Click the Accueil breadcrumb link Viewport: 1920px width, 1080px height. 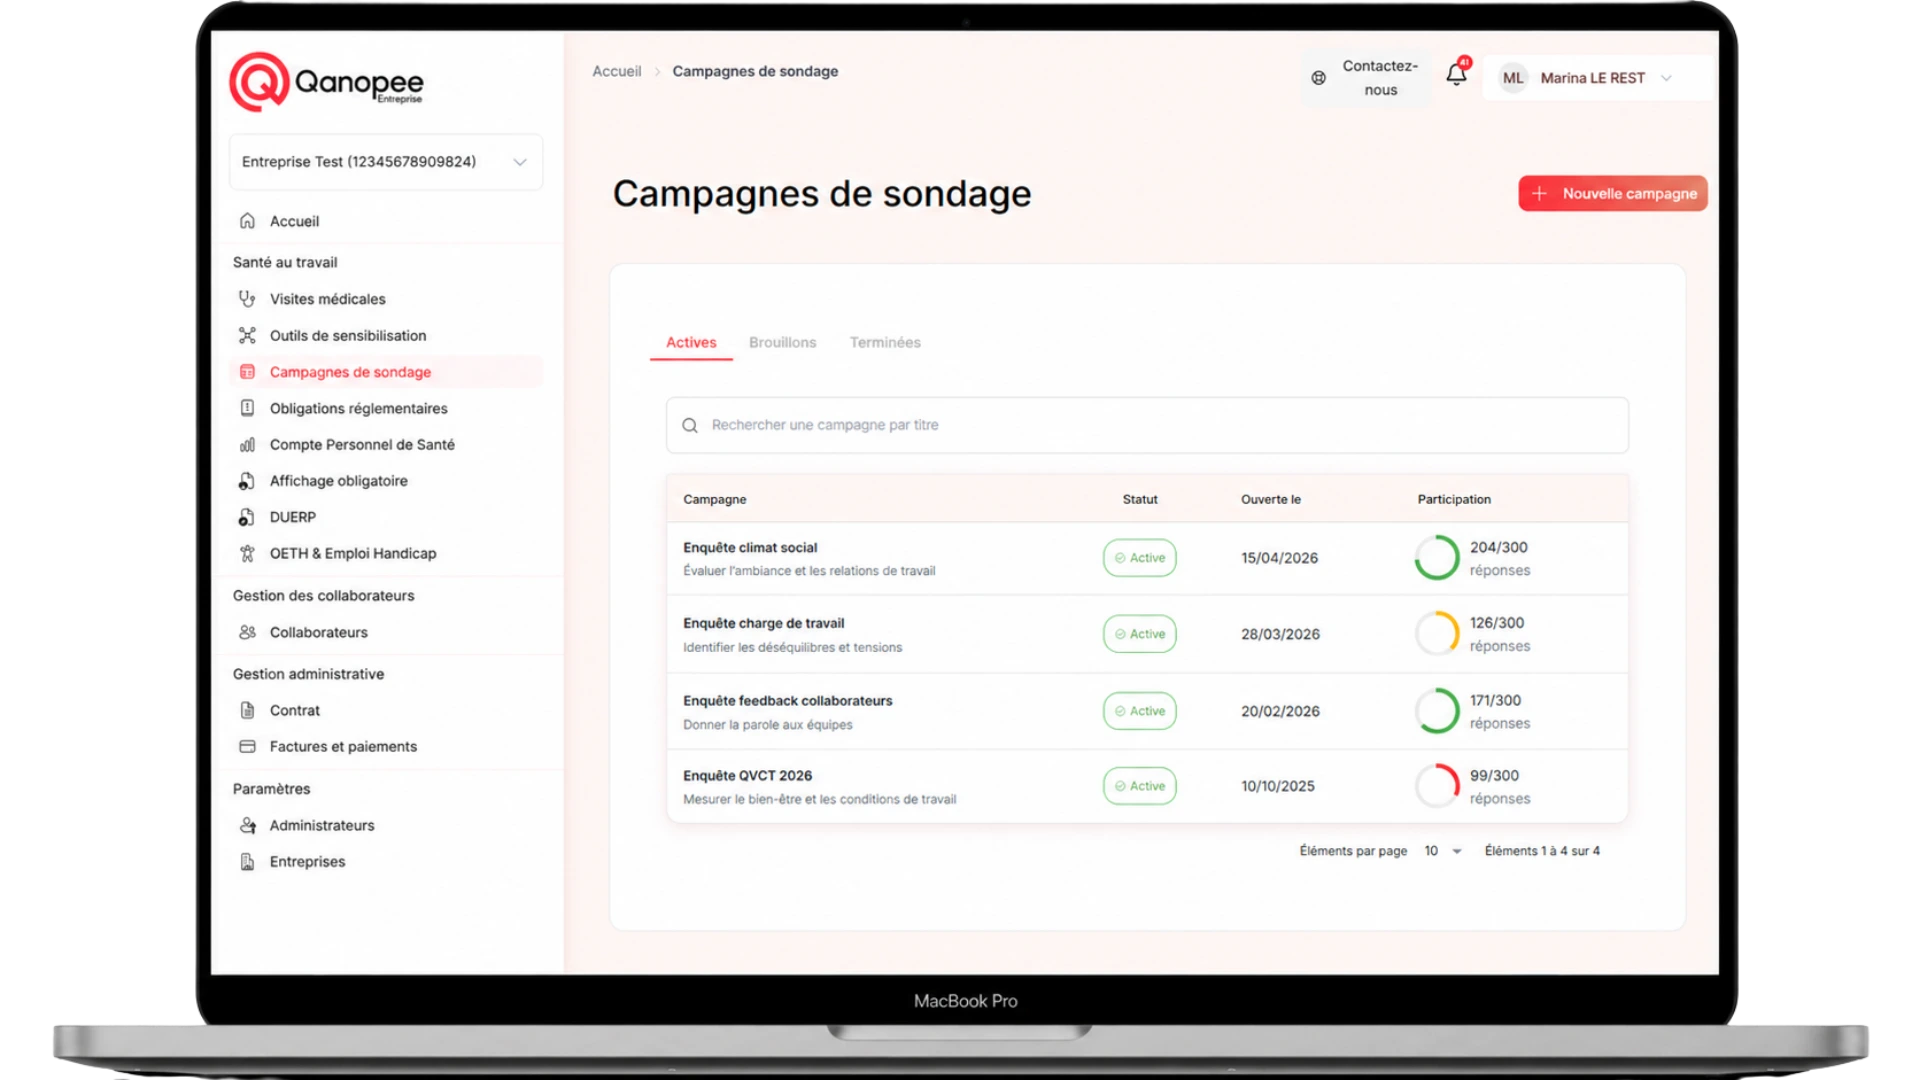[616, 71]
